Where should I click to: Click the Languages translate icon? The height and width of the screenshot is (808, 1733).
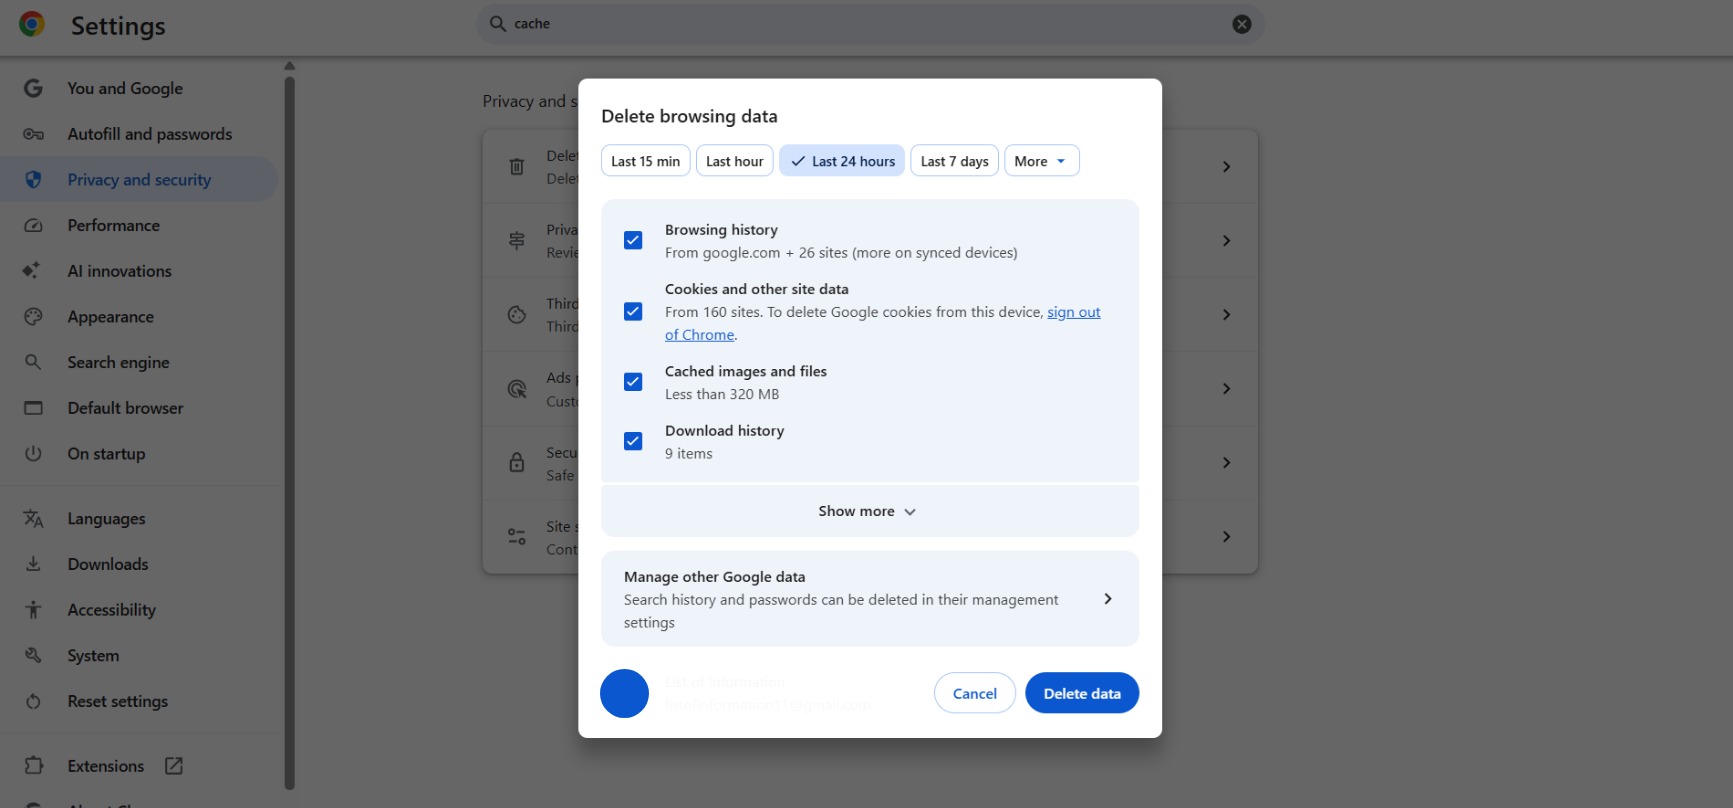click(x=33, y=518)
